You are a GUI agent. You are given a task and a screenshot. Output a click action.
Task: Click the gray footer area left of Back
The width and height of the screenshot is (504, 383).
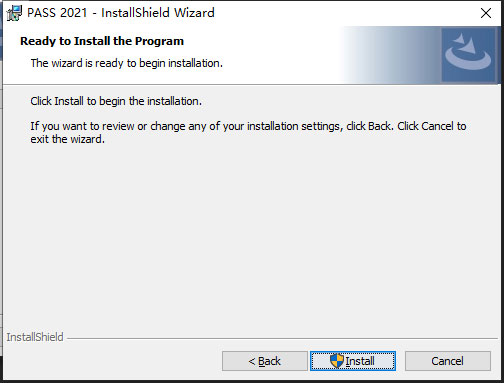[x=112, y=361]
